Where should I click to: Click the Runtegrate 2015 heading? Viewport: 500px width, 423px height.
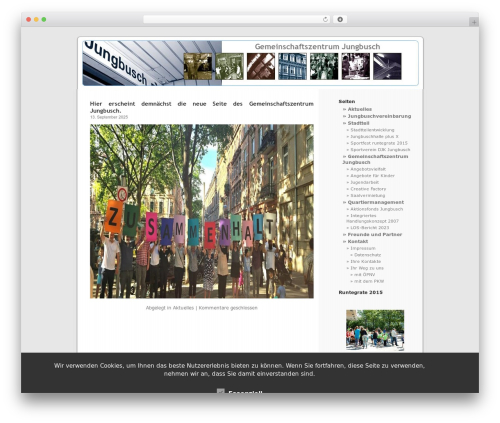pos(361,293)
